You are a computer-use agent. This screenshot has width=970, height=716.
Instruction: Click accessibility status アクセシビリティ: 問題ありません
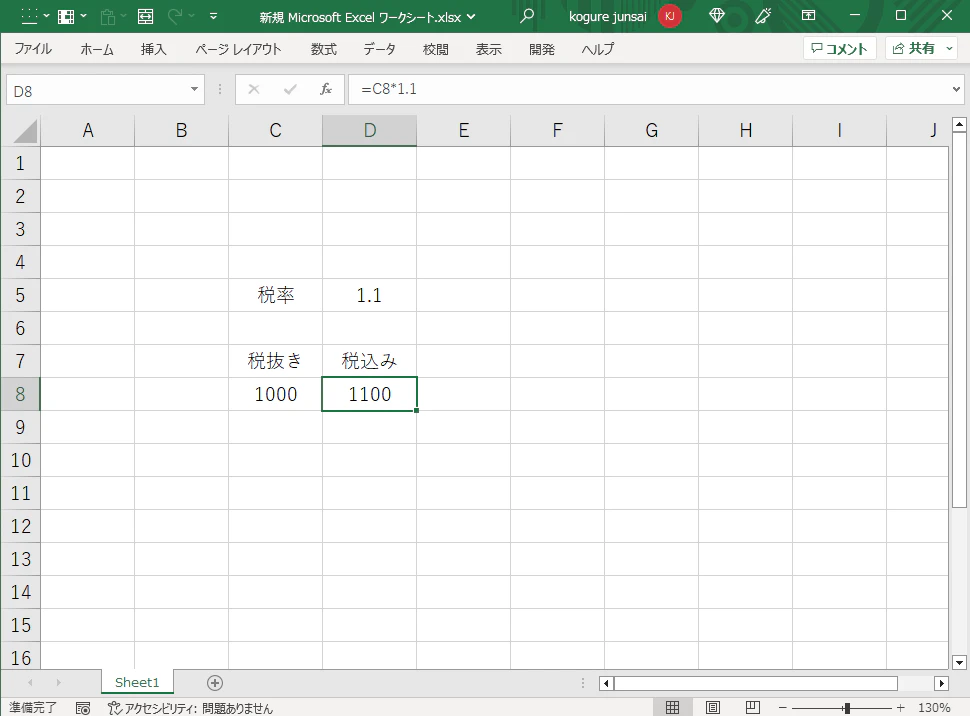pyautogui.click(x=190, y=707)
